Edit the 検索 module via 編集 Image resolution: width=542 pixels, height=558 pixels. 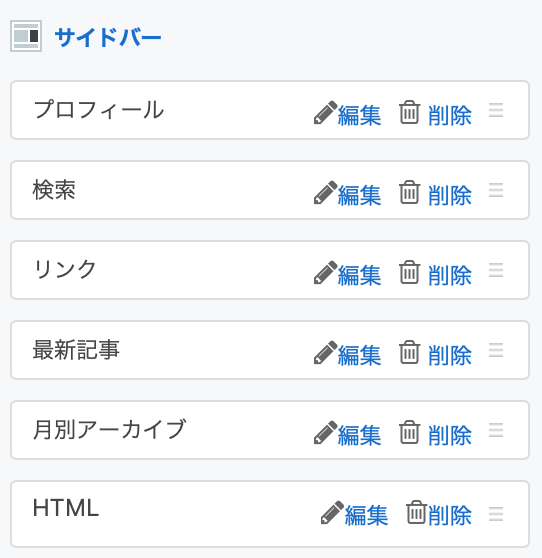tap(359, 195)
